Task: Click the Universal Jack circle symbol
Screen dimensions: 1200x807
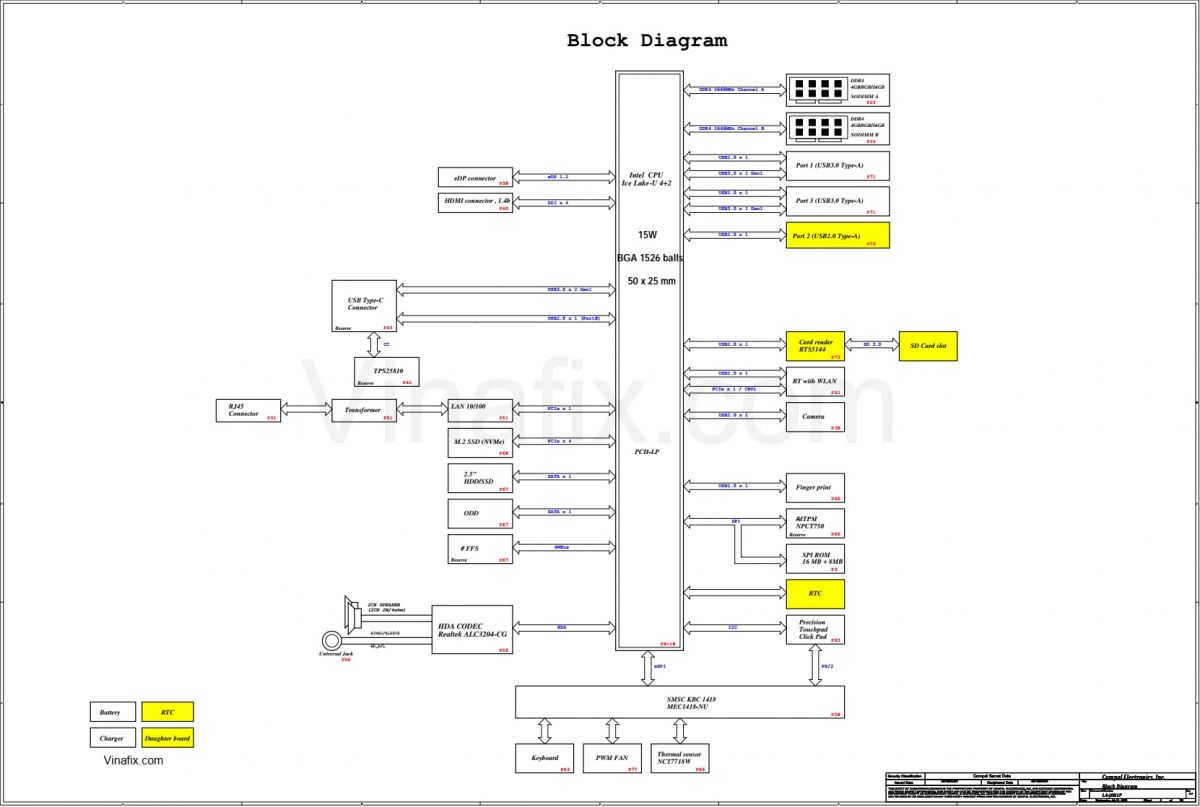Action: tap(333, 641)
